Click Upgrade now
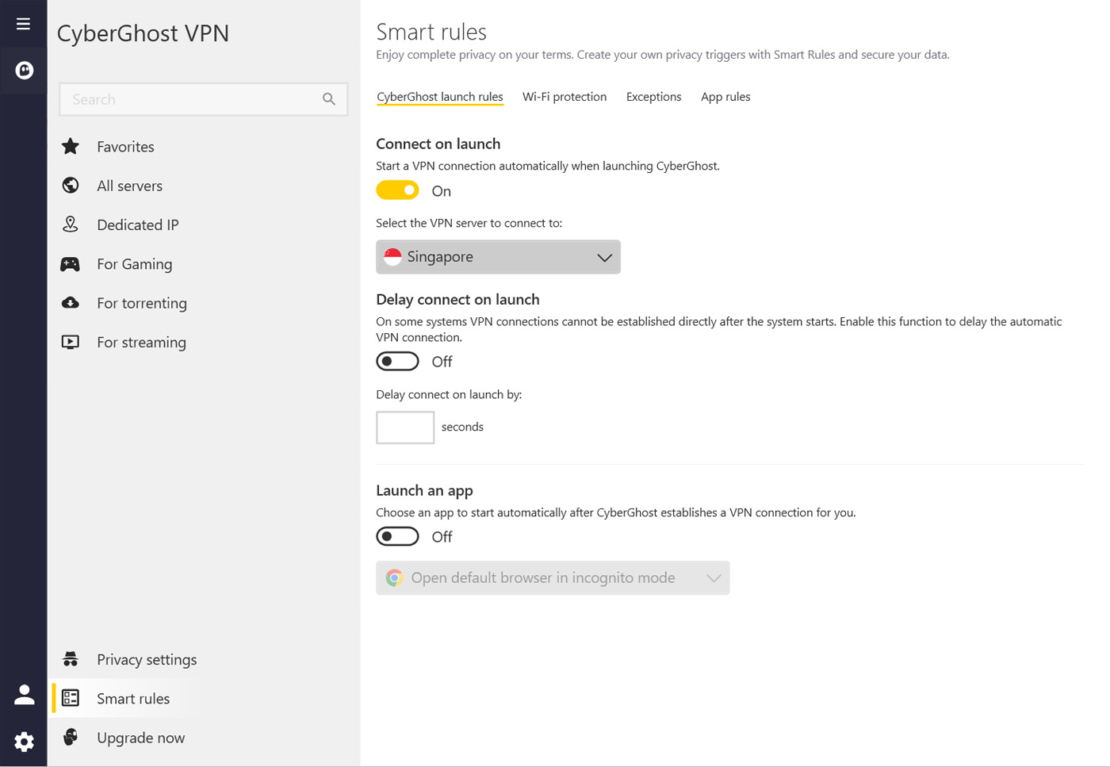This screenshot has width=1110, height=767. point(140,737)
